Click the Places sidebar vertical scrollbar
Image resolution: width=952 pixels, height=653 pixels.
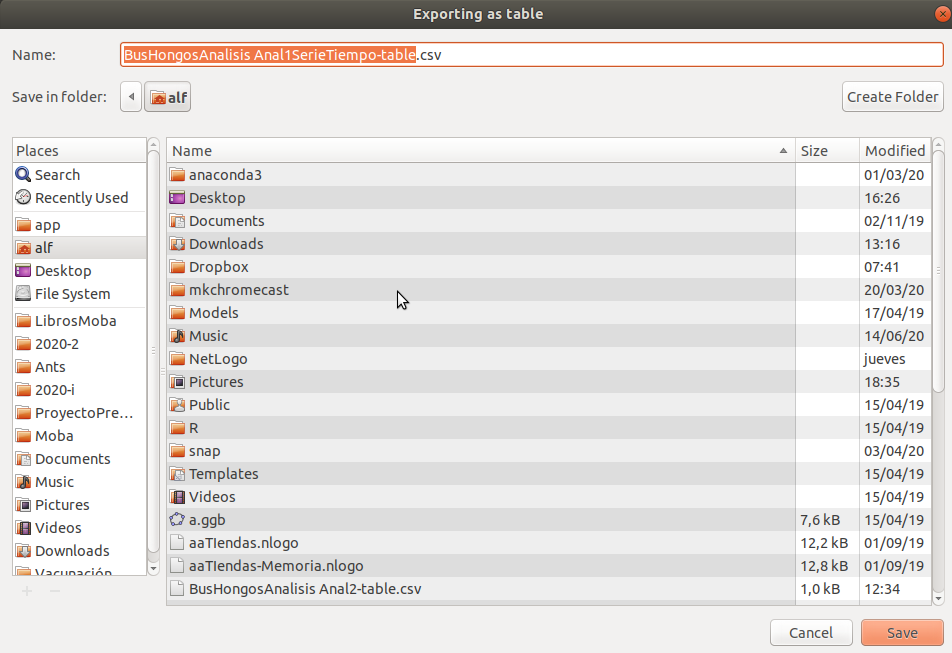[153, 352]
